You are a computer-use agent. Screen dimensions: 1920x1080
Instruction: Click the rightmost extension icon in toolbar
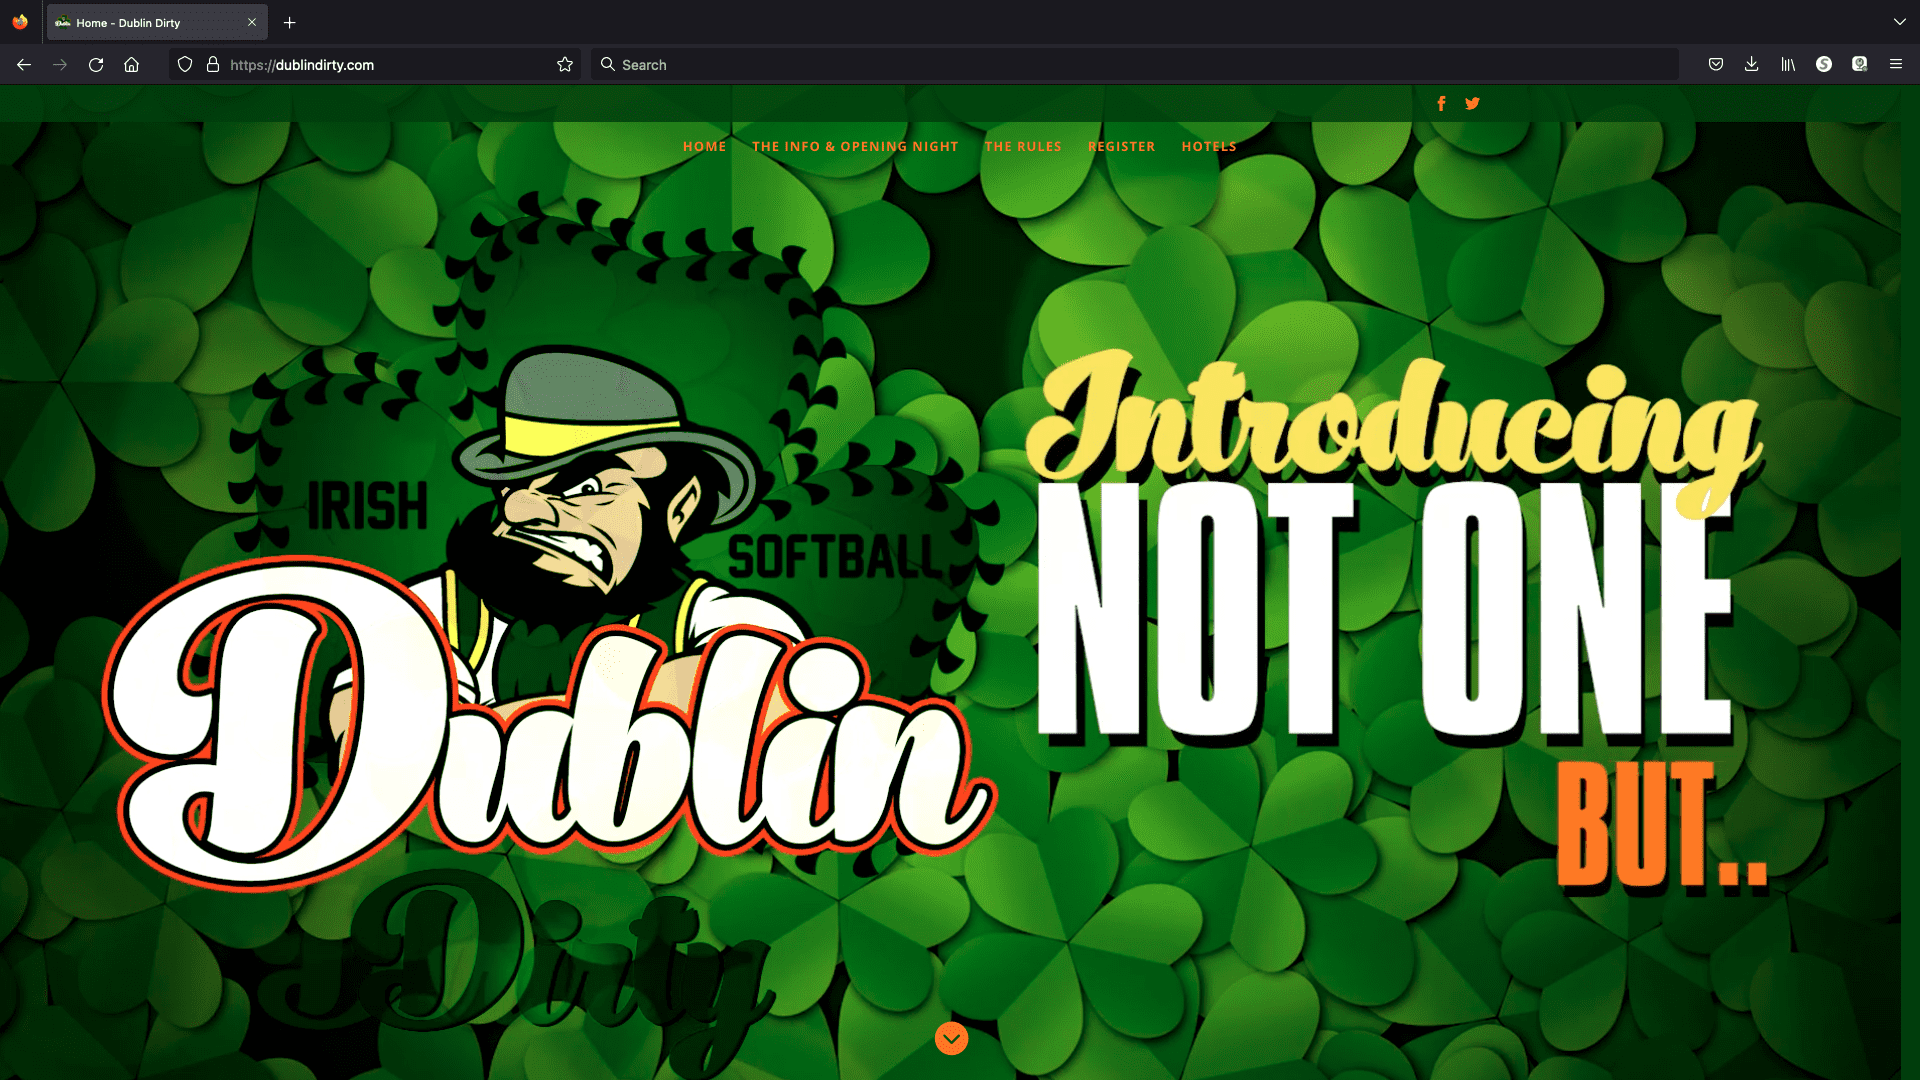tap(1860, 65)
